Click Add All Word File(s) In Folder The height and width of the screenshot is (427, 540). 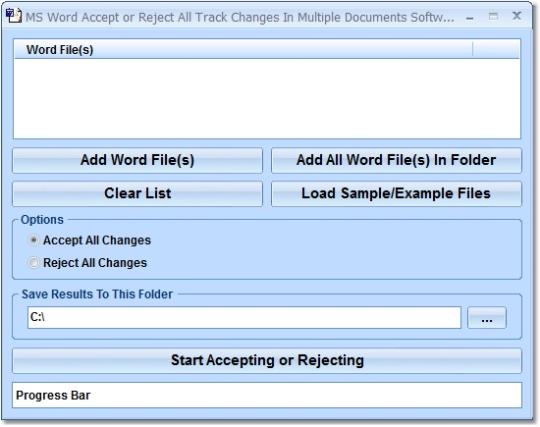tap(396, 160)
